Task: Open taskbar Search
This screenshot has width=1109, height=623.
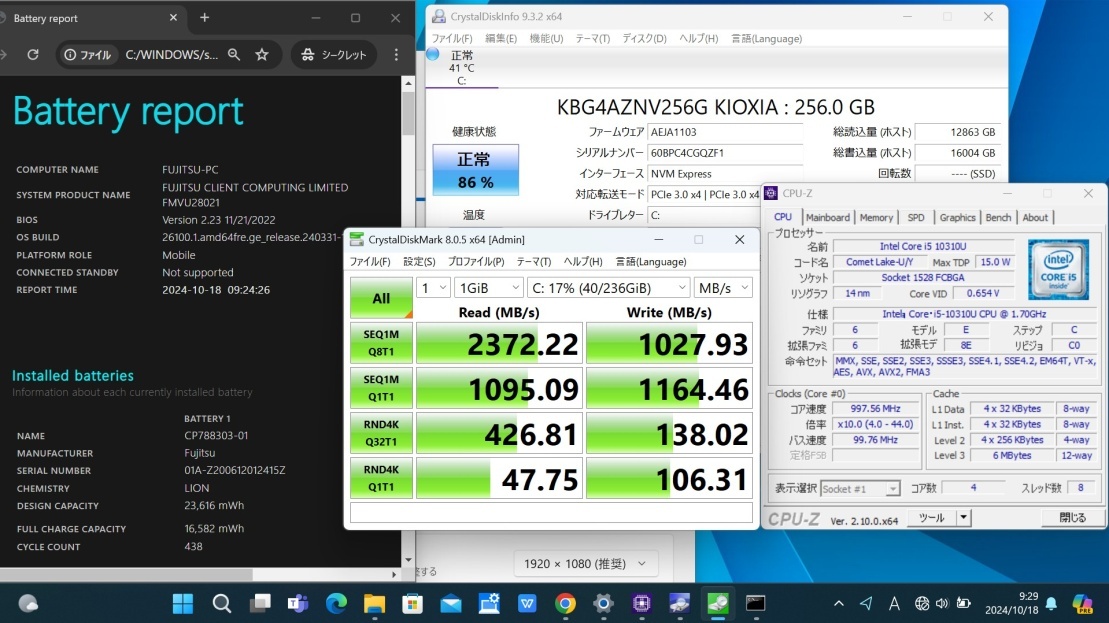Action: 221,603
